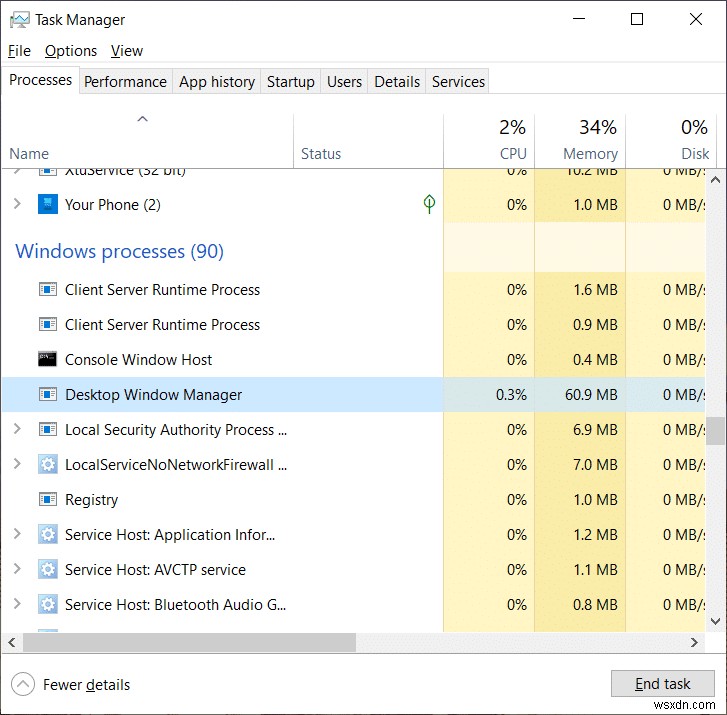Click the icon of the 1.6 MB Client Server Runtime Process

click(48, 290)
